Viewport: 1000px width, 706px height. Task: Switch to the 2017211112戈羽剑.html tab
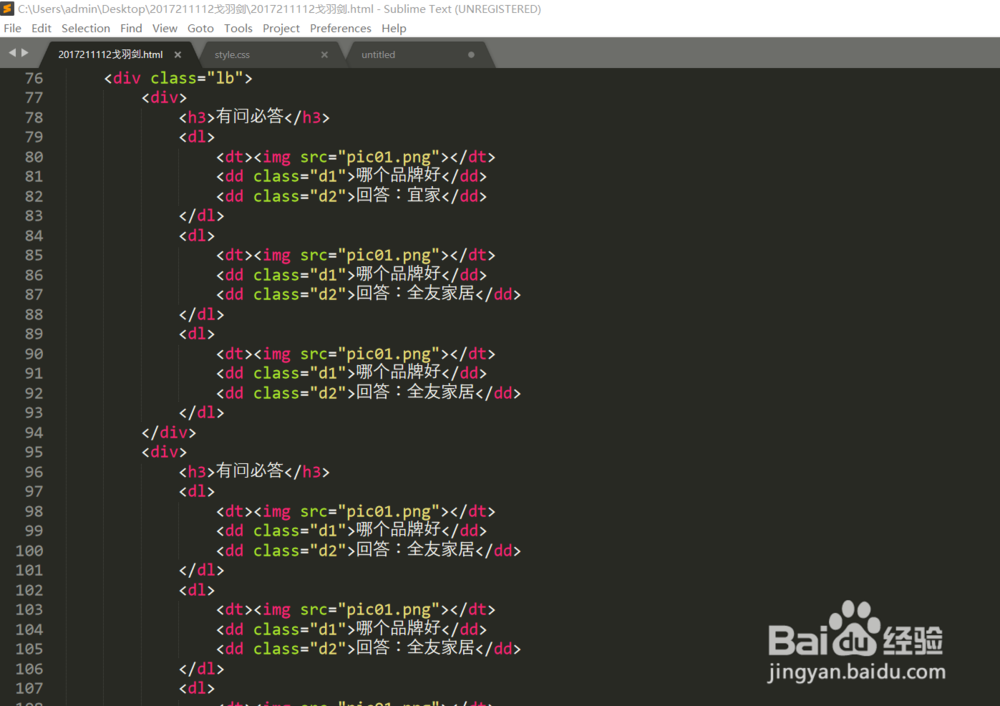click(110, 55)
